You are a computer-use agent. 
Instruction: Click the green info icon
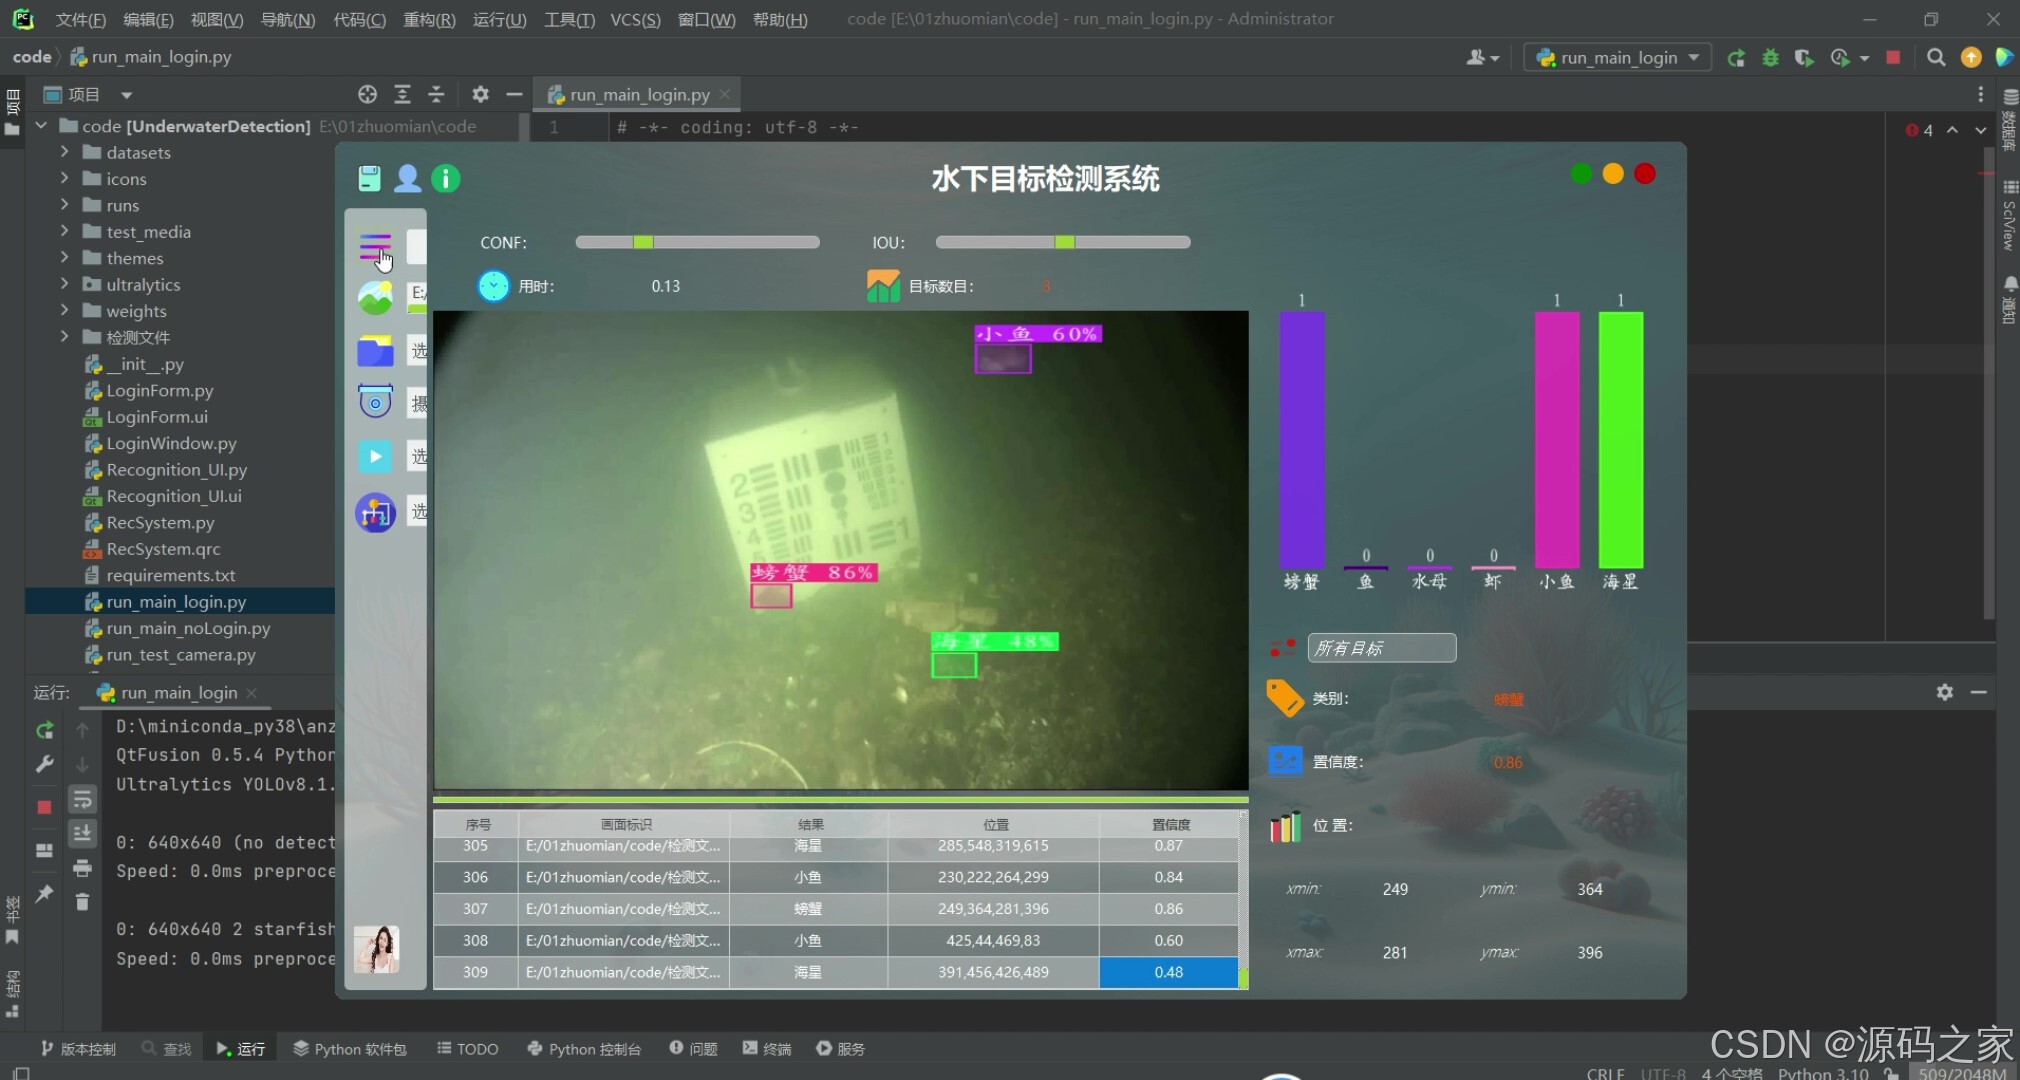(x=445, y=179)
